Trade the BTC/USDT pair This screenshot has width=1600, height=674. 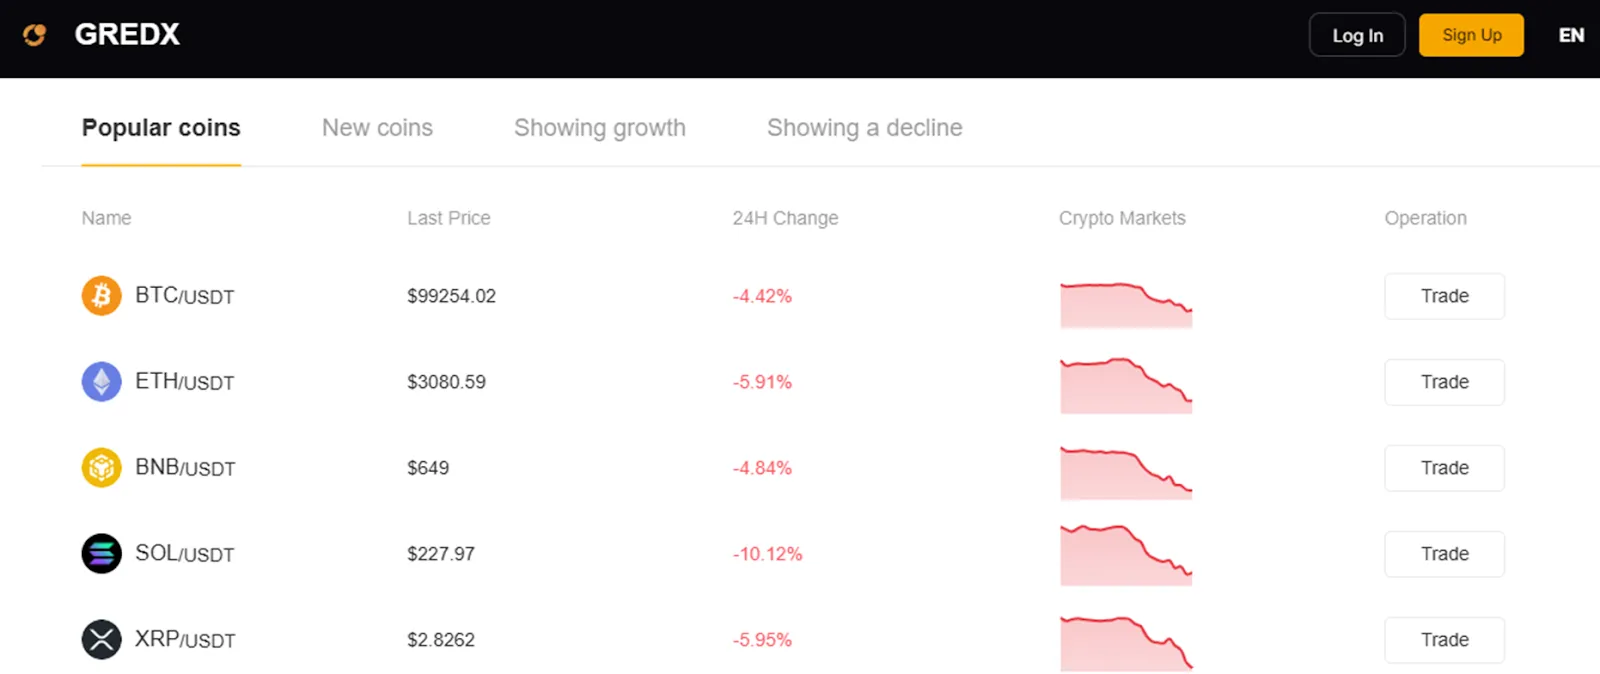(1444, 296)
